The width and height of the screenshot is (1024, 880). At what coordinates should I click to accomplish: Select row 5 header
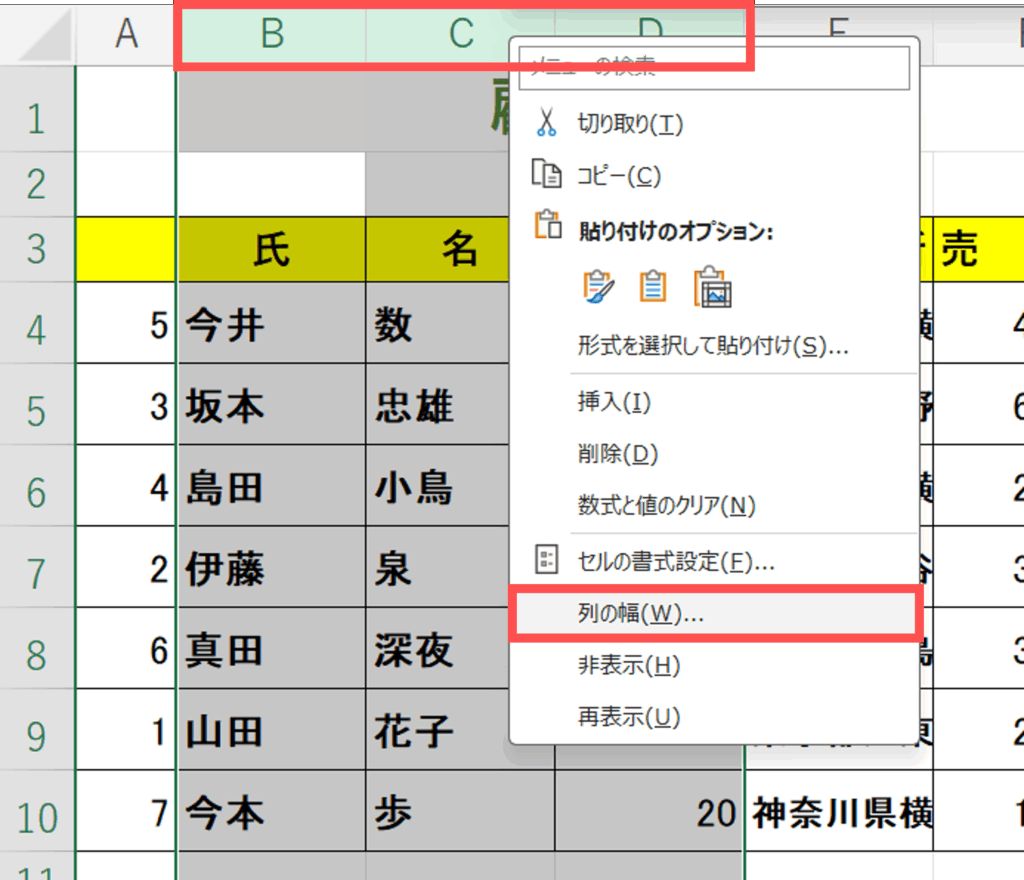click(37, 409)
